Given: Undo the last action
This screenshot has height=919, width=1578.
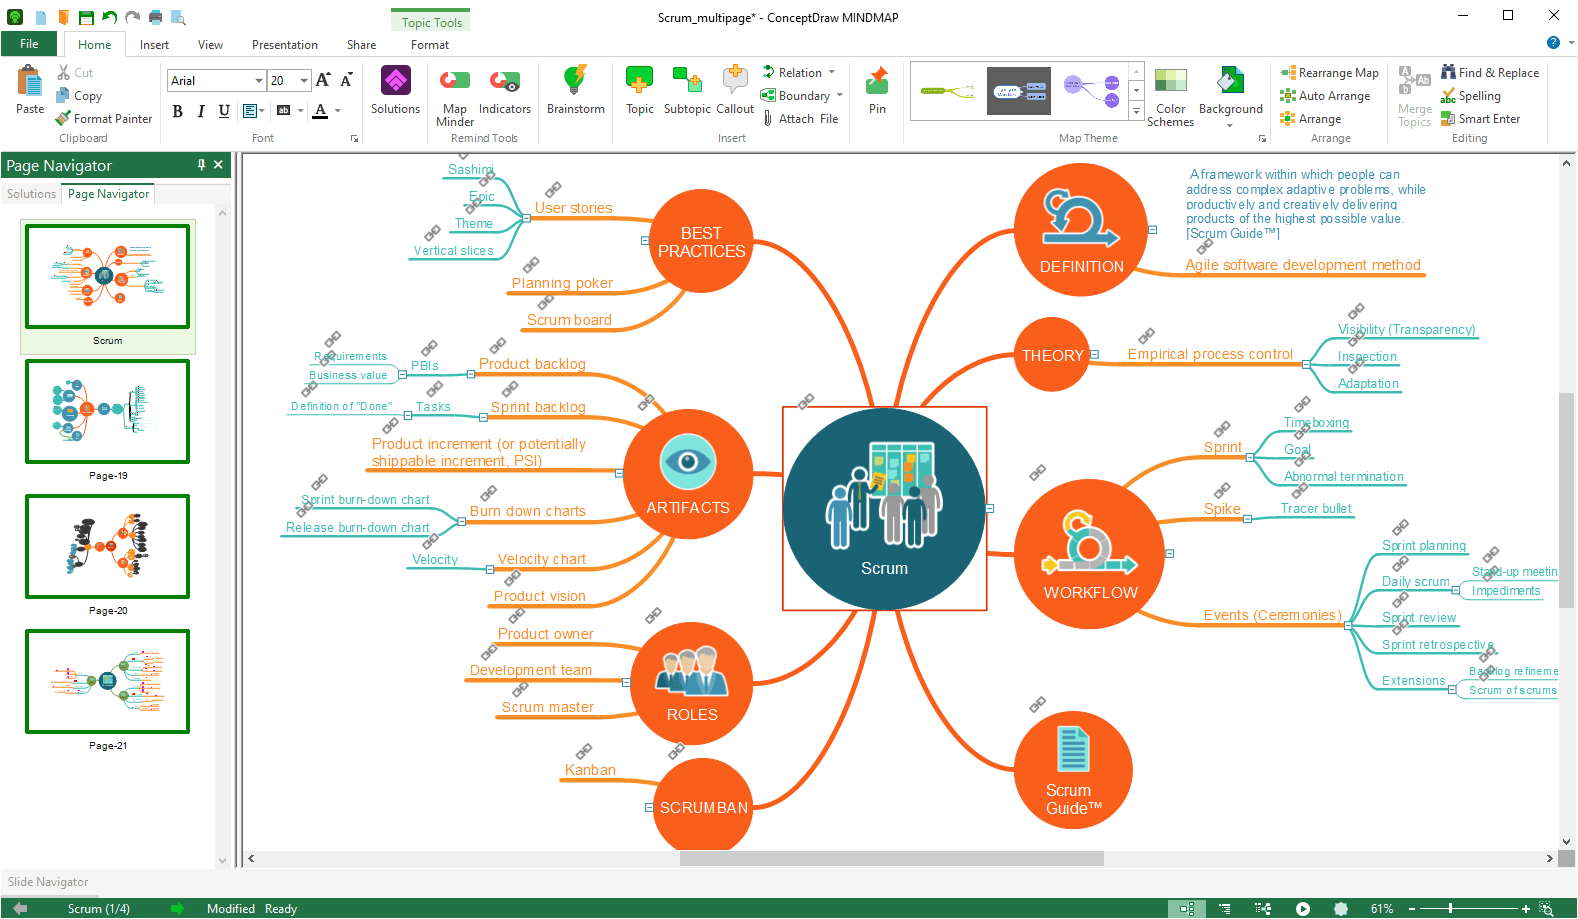Looking at the screenshot, I should (x=109, y=17).
